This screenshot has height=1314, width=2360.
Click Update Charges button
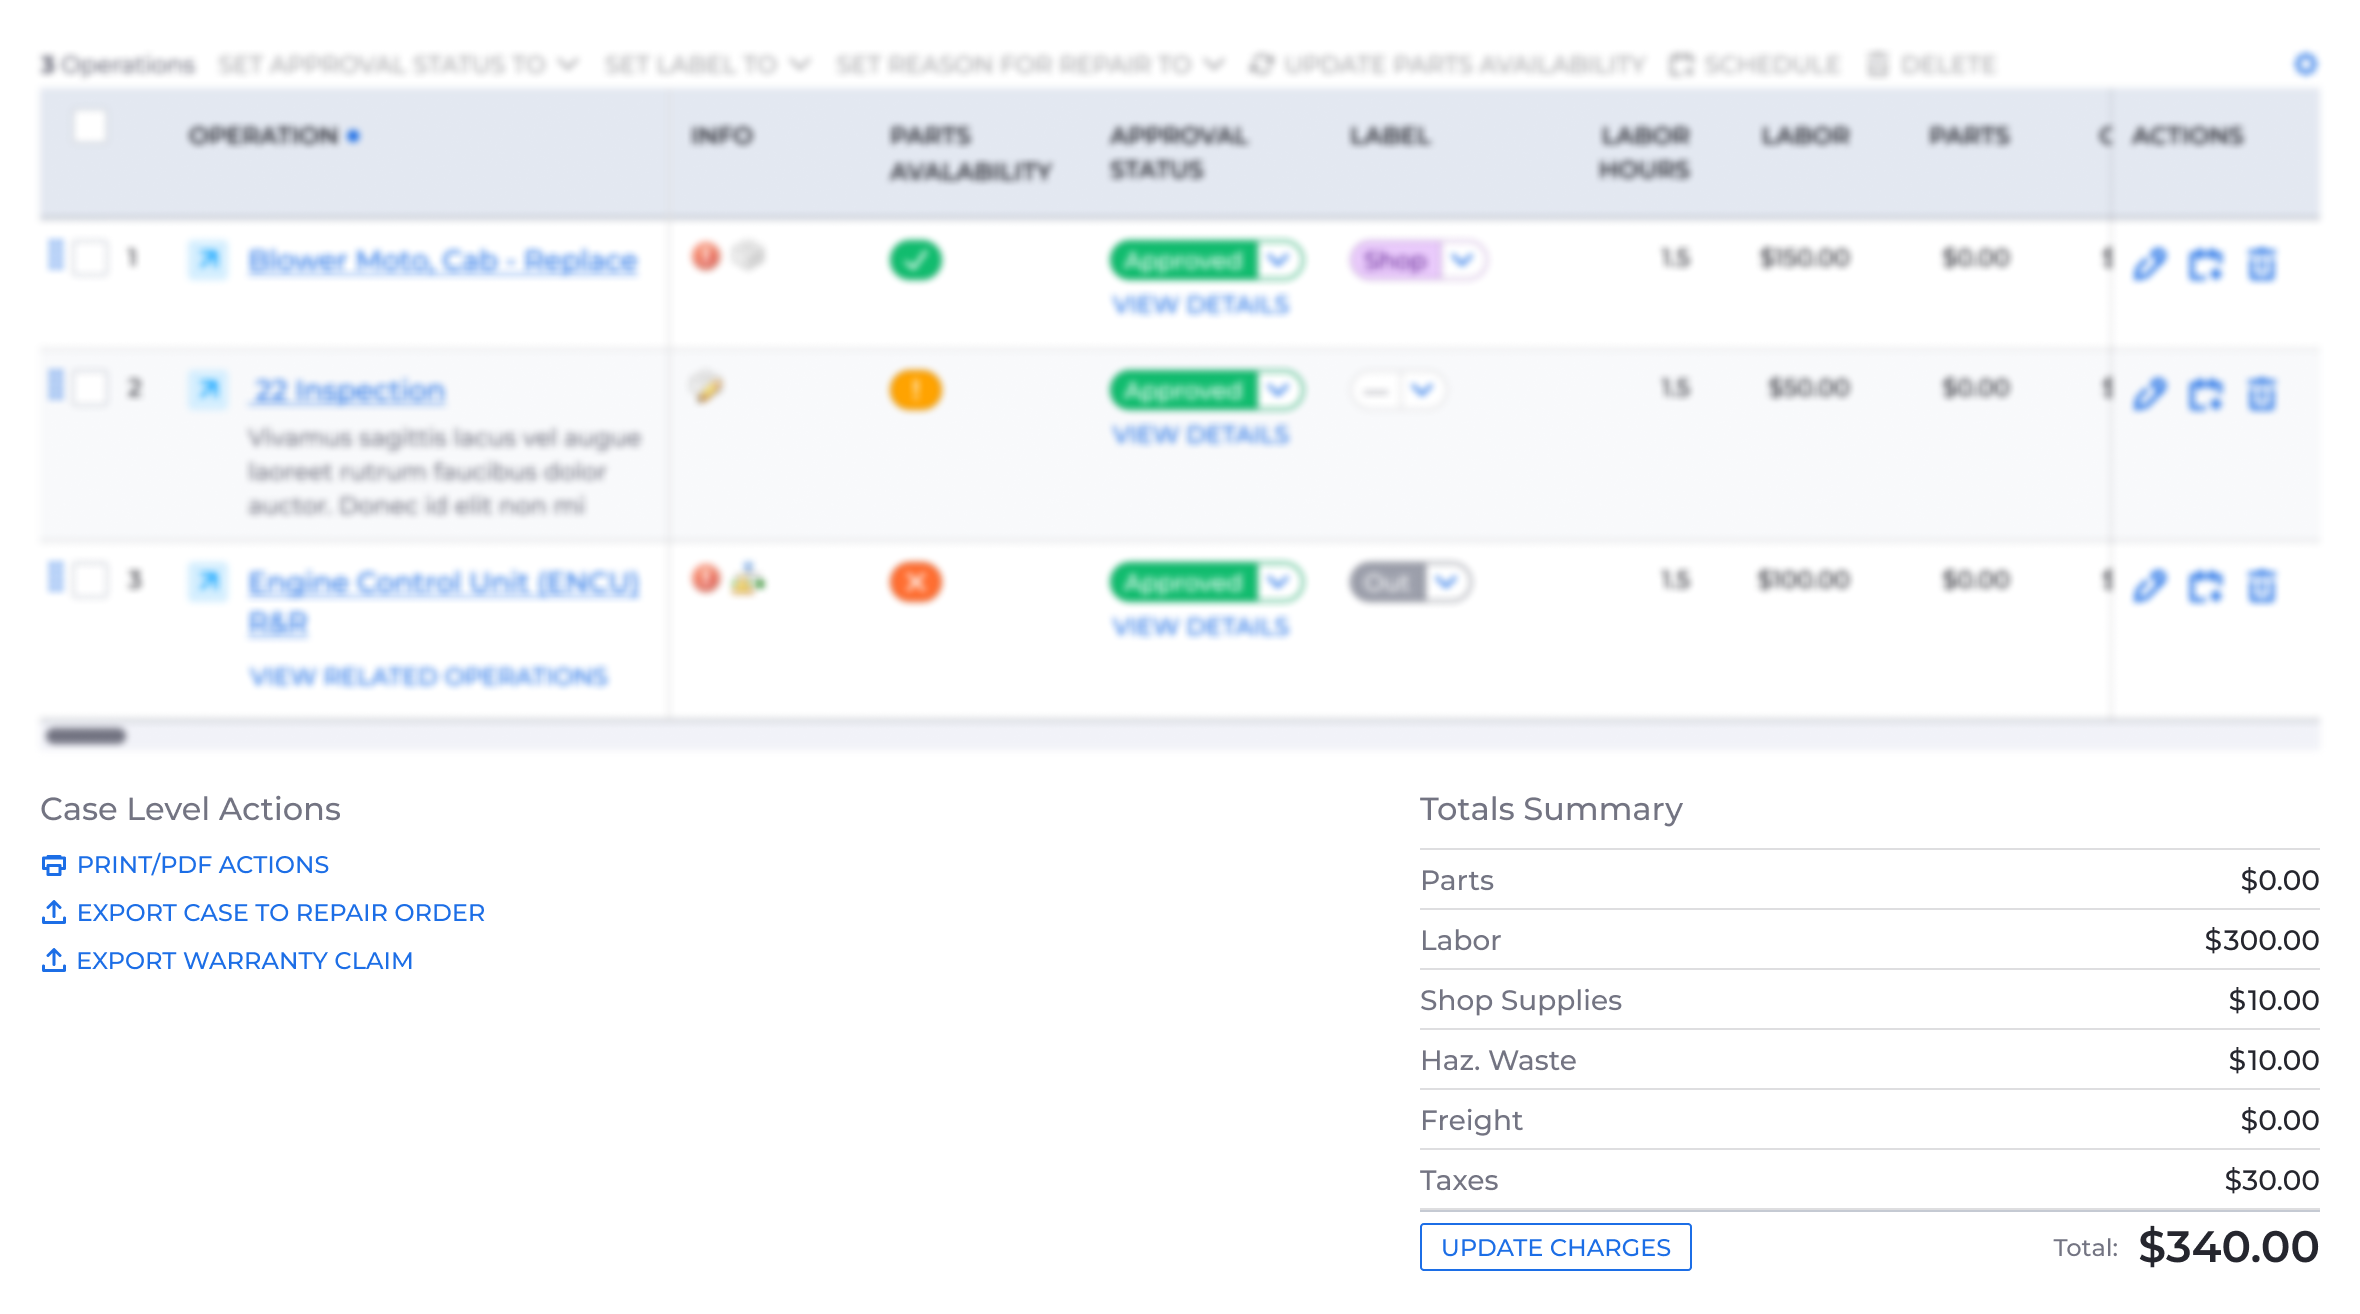click(1555, 1247)
